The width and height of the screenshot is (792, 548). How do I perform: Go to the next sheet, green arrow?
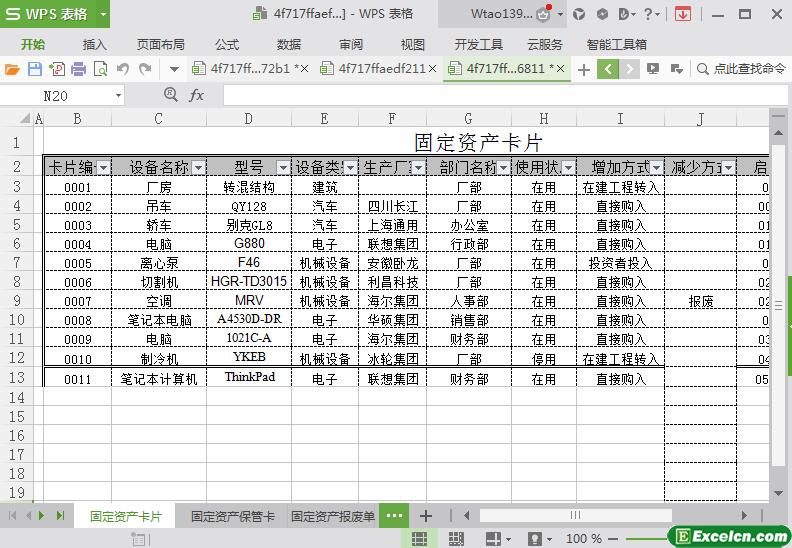coord(41,516)
